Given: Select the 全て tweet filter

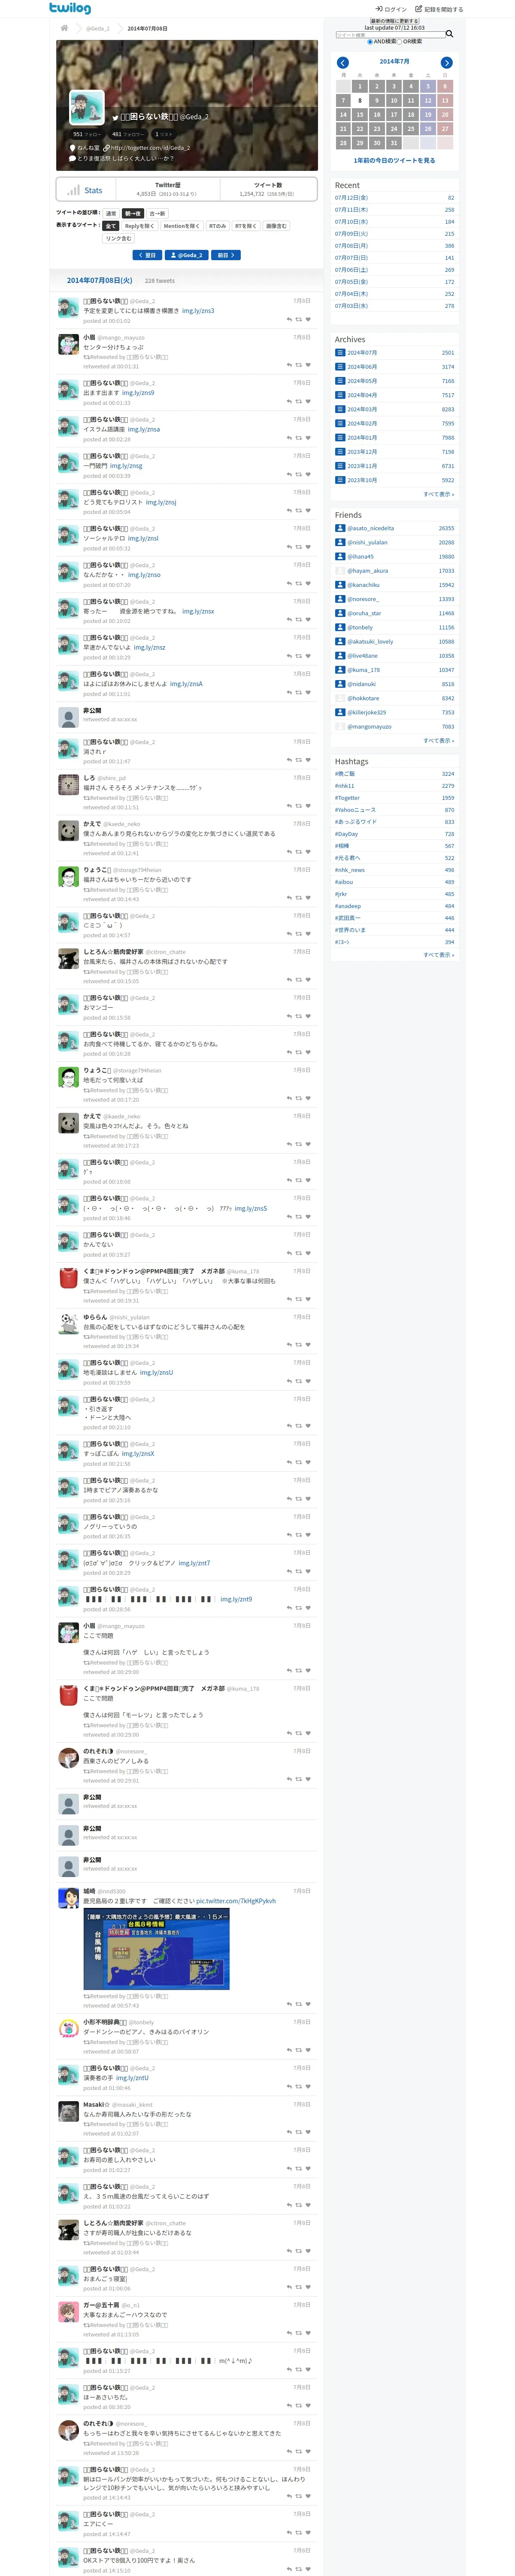Looking at the screenshot, I should (111, 226).
